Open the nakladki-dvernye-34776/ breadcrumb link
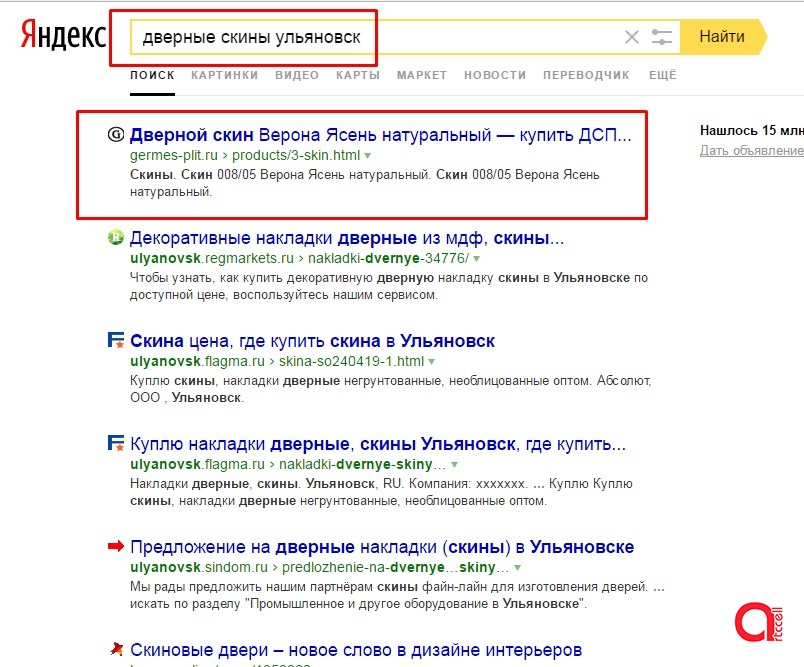This screenshot has height=667, width=804. point(389,258)
